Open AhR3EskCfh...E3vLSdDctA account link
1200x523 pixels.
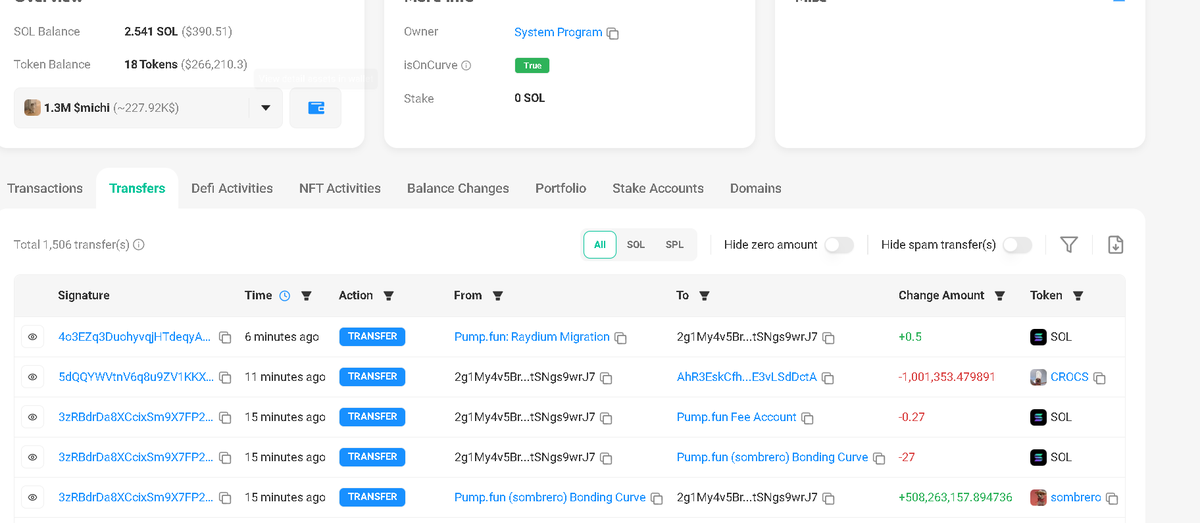(x=747, y=377)
